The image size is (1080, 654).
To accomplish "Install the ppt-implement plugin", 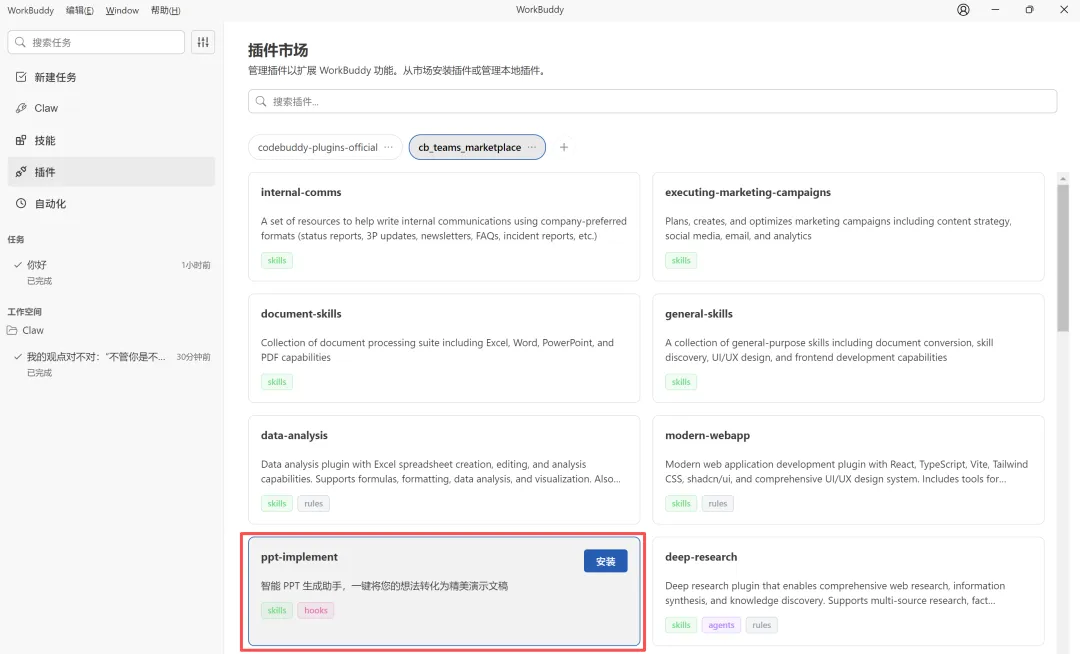I will pos(605,561).
